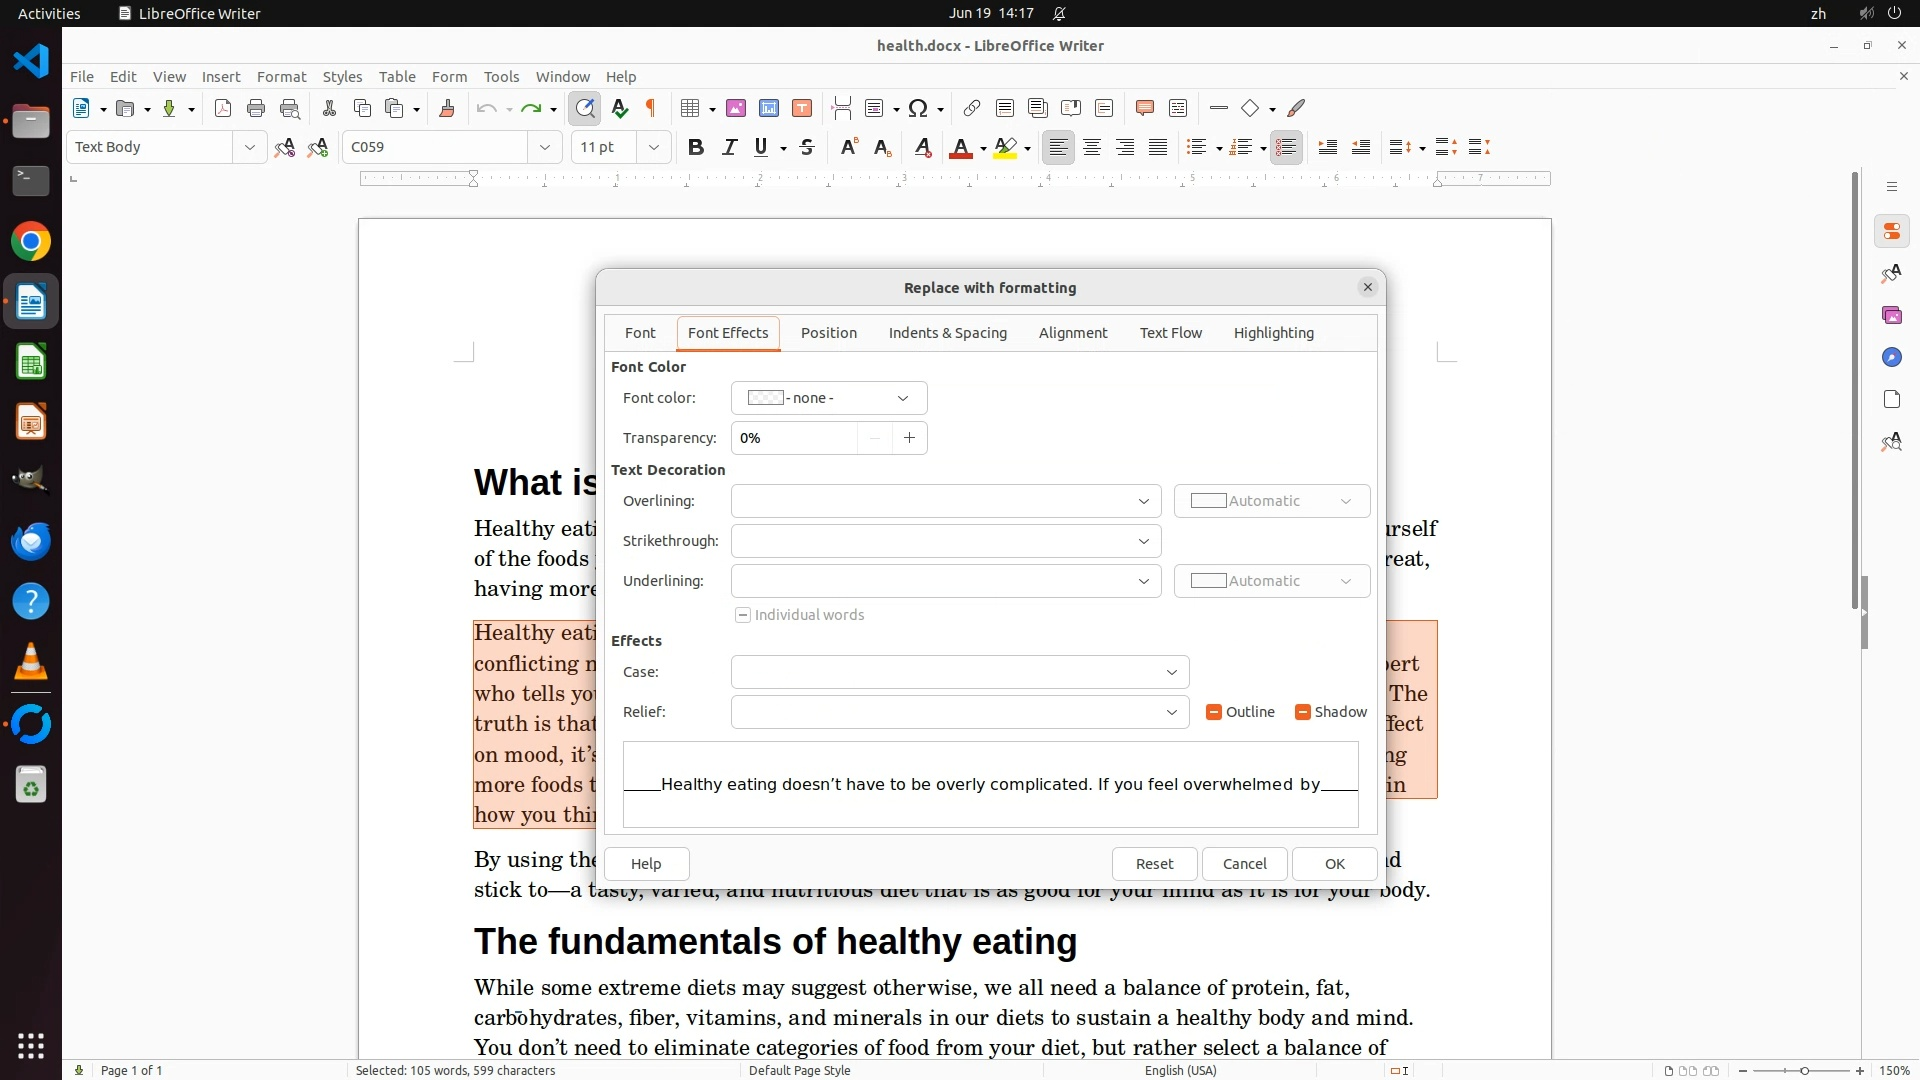The height and width of the screenshot is (1080, 1920).
Task: Toggle formatting marks pilcrow icon
Action: point(651,109)
